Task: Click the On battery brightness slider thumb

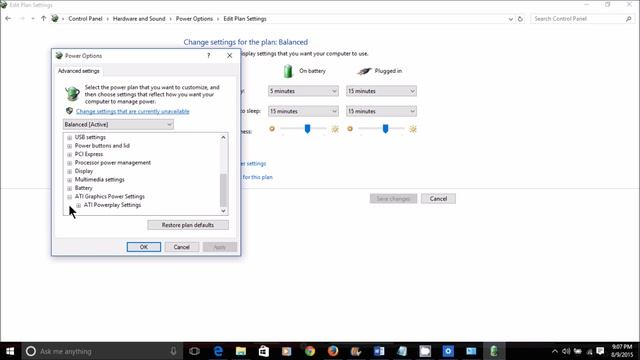Action: pos(307,129)
